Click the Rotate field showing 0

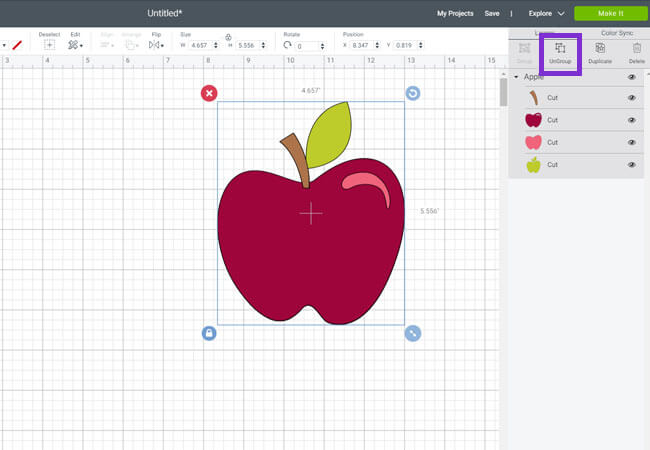pyautogui.click(x=307, y=46)
